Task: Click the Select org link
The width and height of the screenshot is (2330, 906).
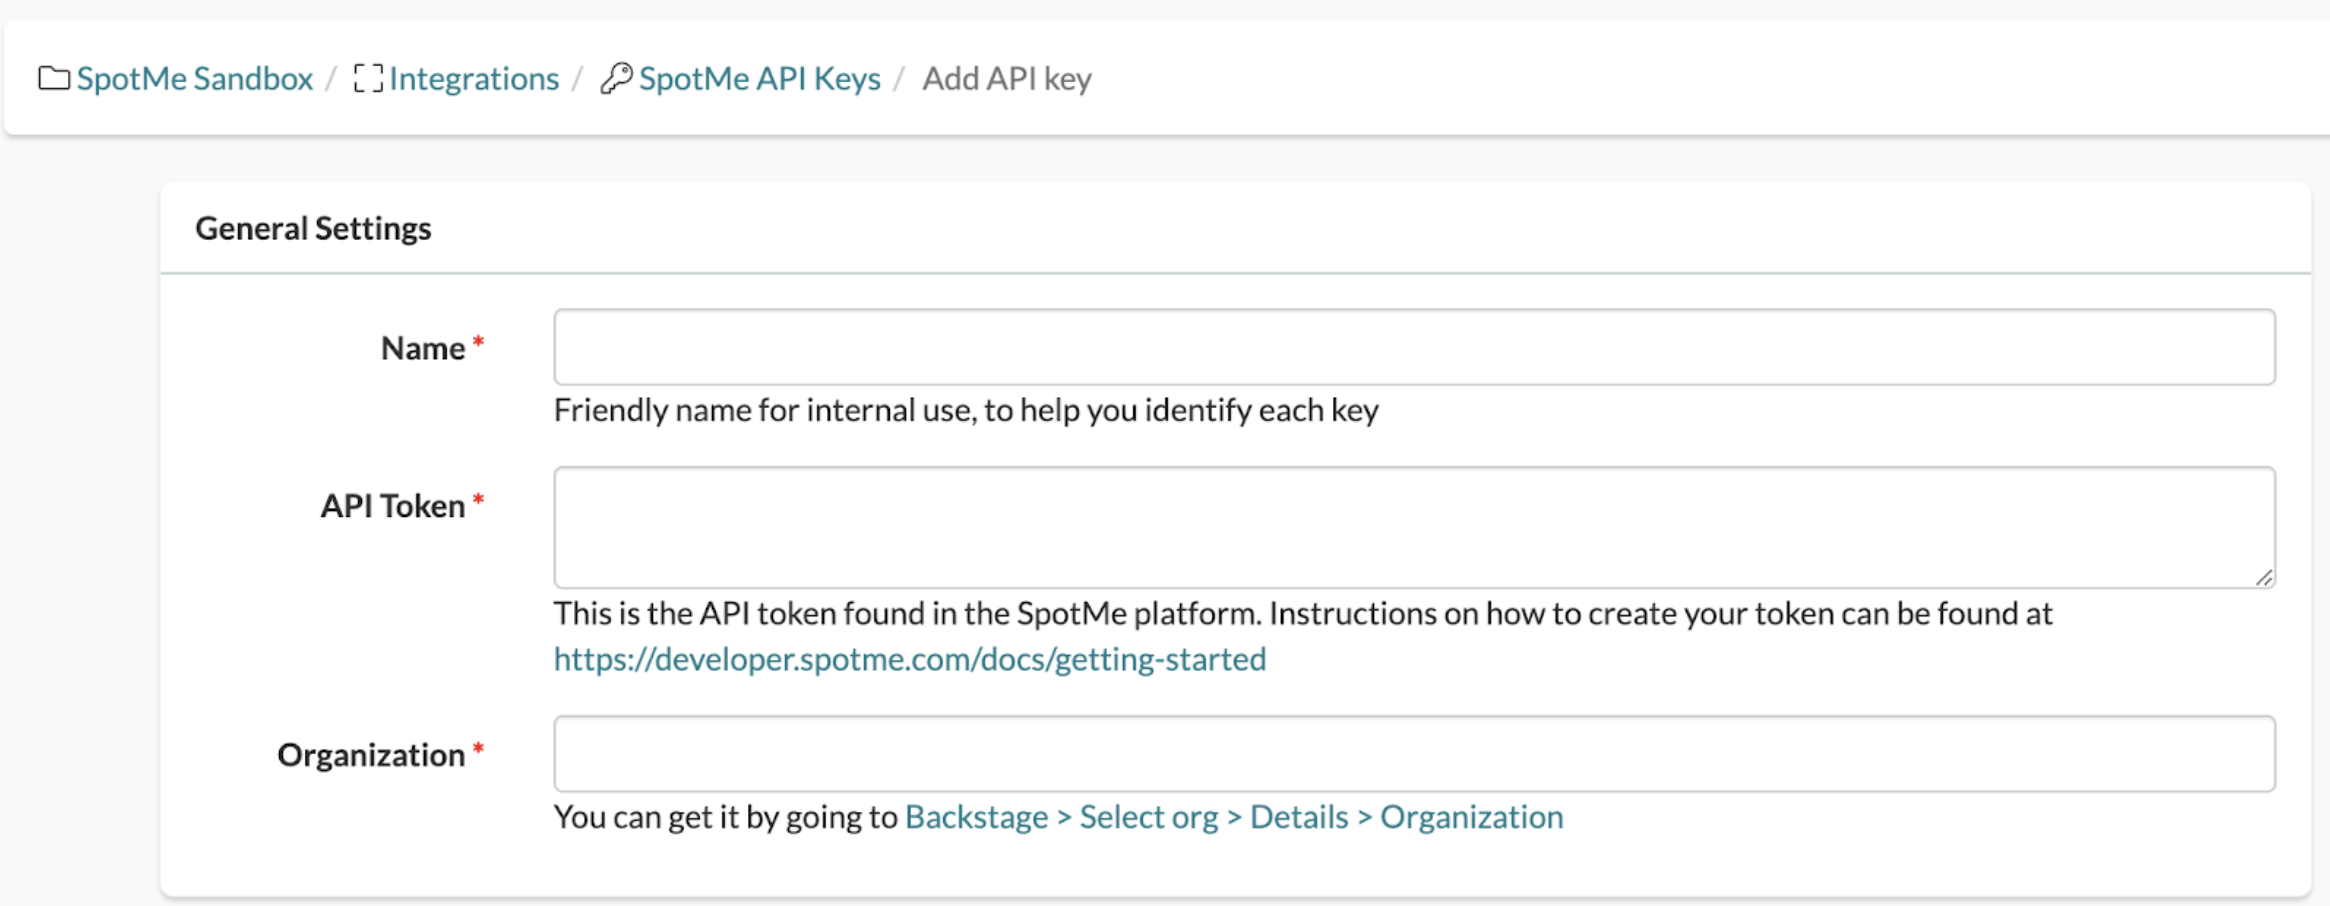Action: point(1149,816)
